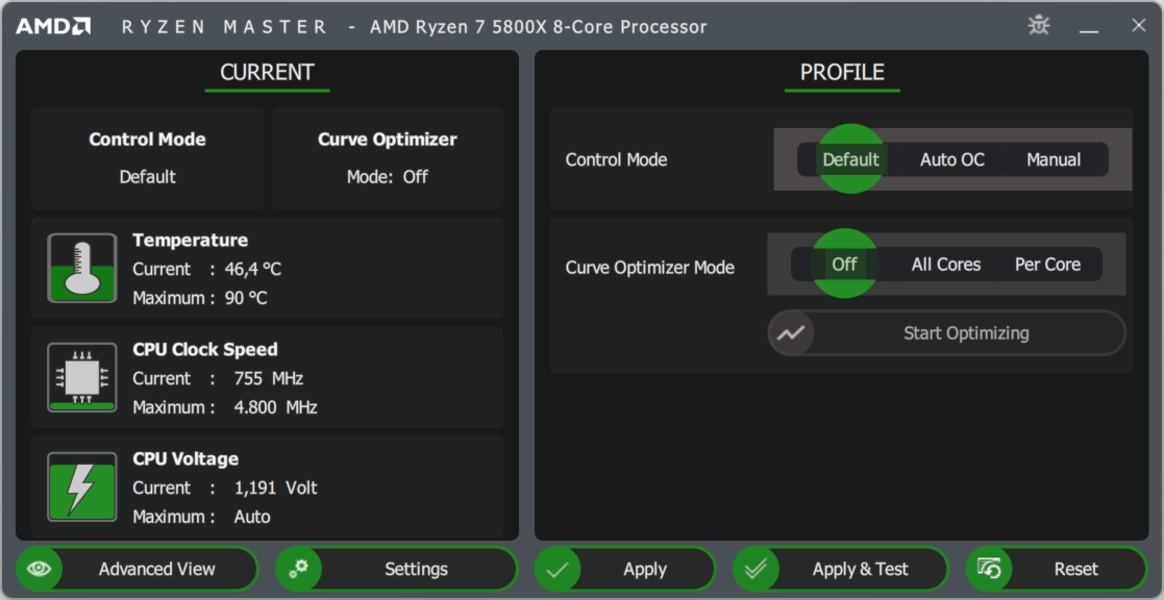Image resolution: width=1164 pixels, height=600 pixels.
Task: Click the gears icon beside Settings
Action: click(x=298, y=569)
